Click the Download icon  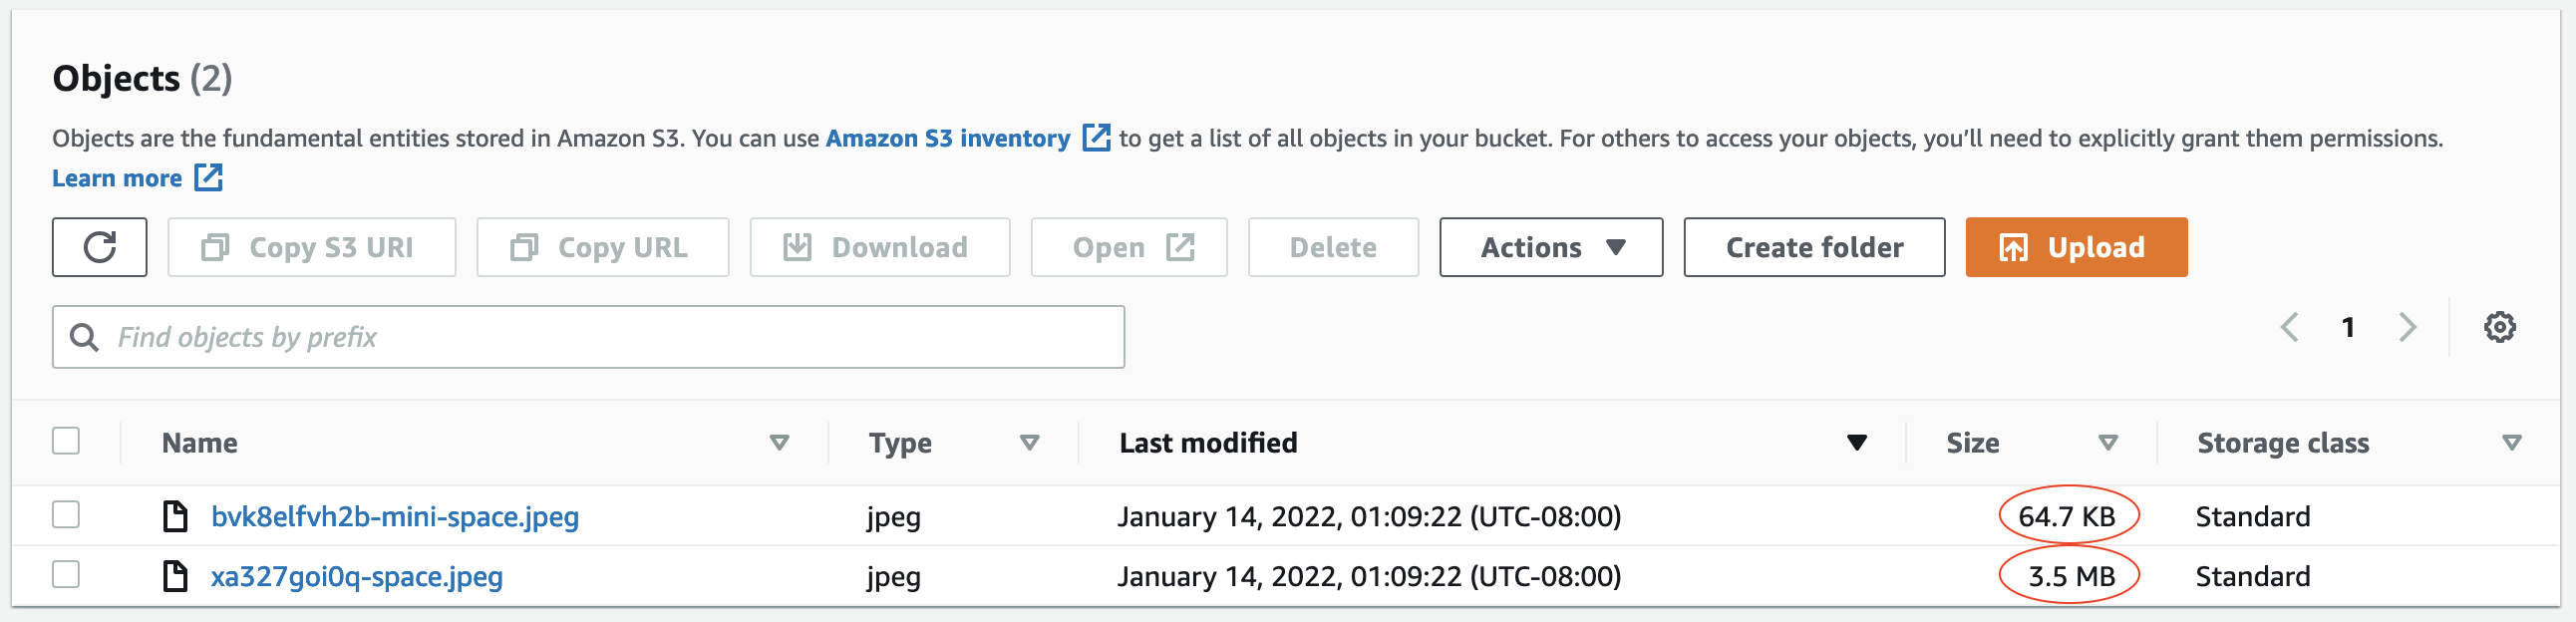coord(798,247)
